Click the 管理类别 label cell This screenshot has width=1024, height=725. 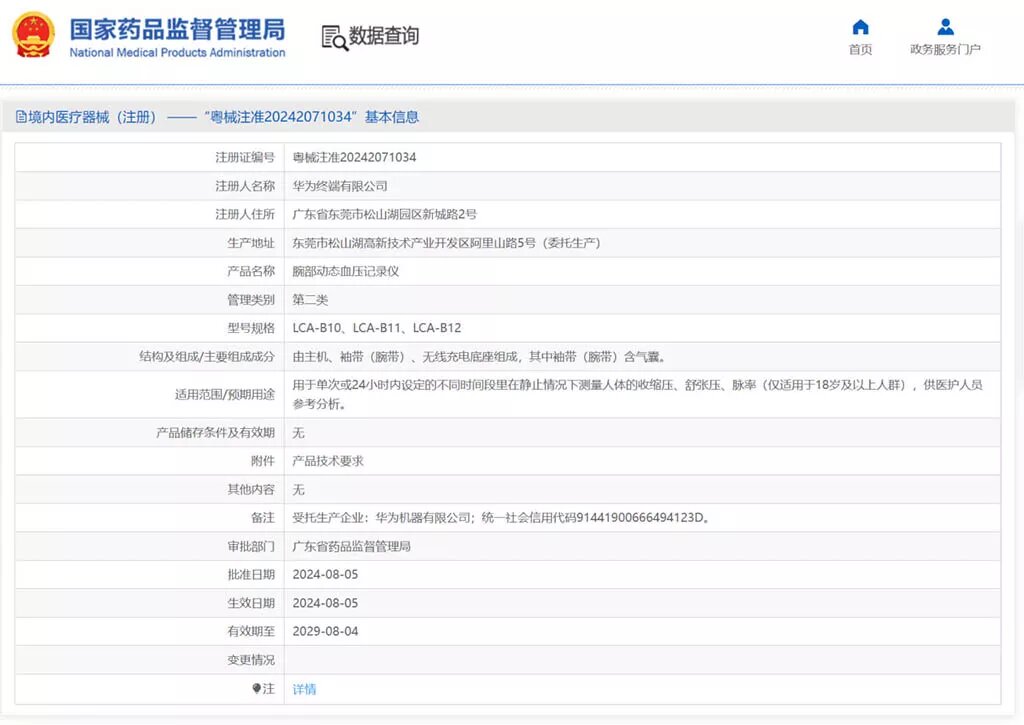click(150, 300)
